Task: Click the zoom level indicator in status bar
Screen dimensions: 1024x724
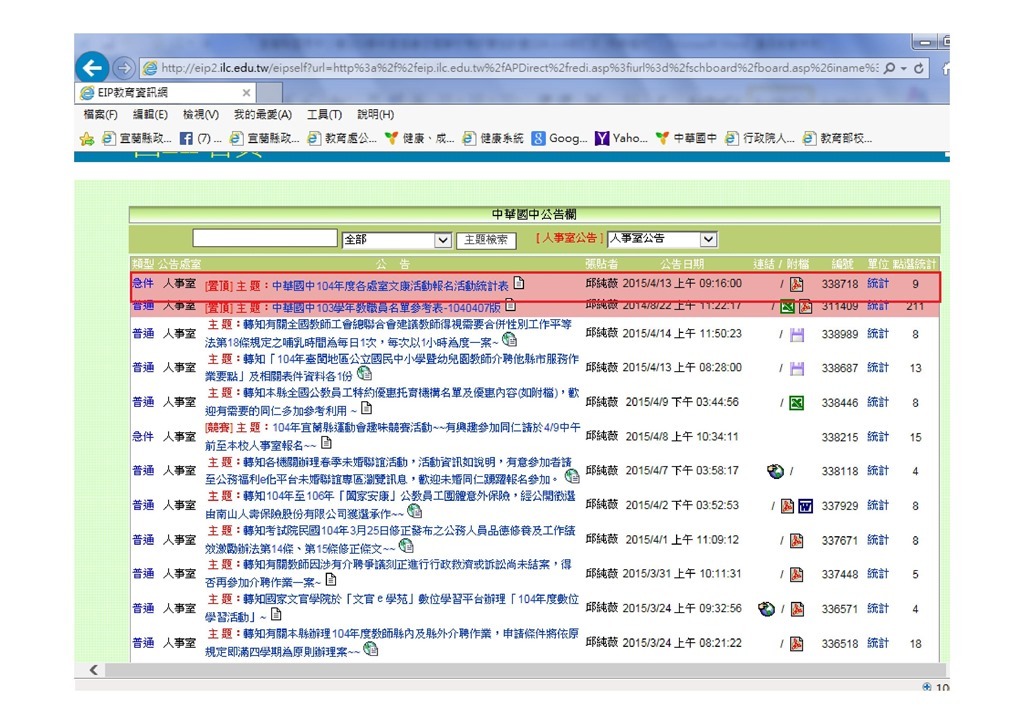Action: pos(936,687)
